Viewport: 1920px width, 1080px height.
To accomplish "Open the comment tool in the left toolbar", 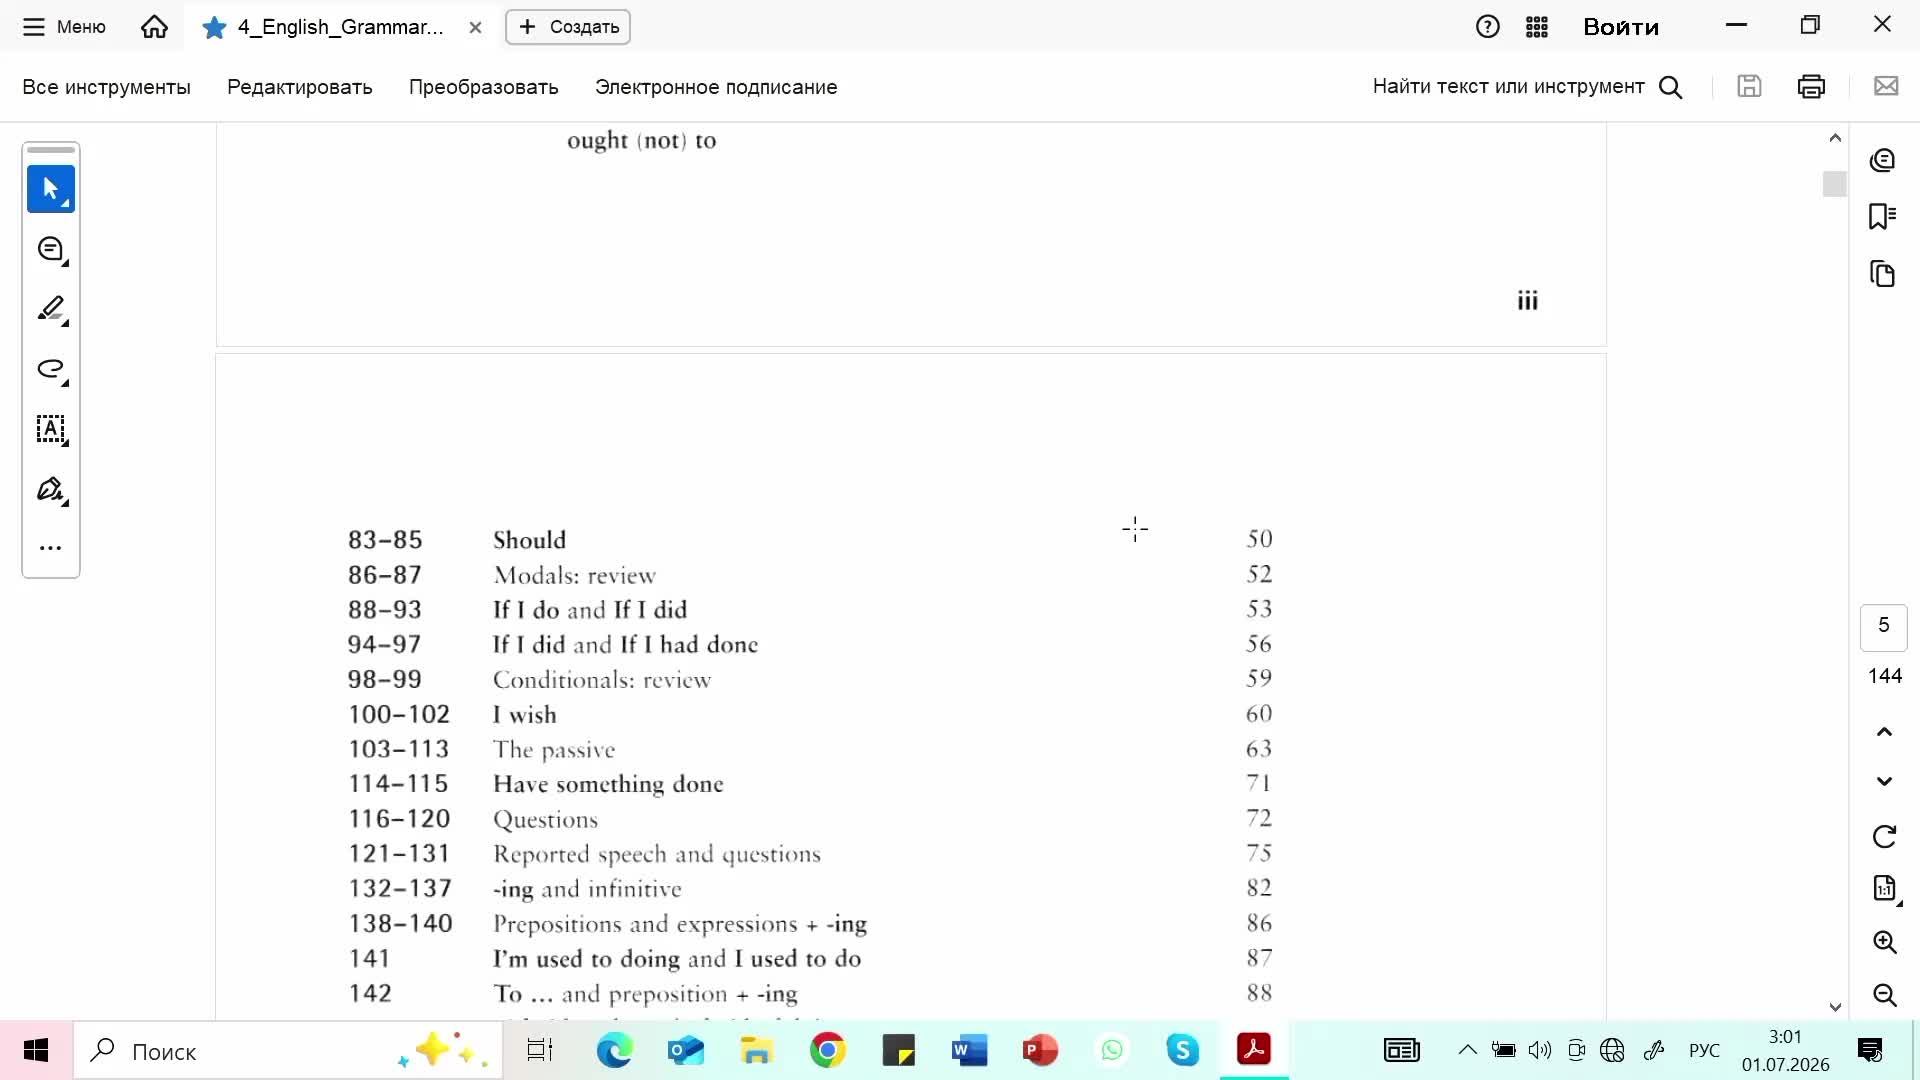I will [x=51, y=250].
